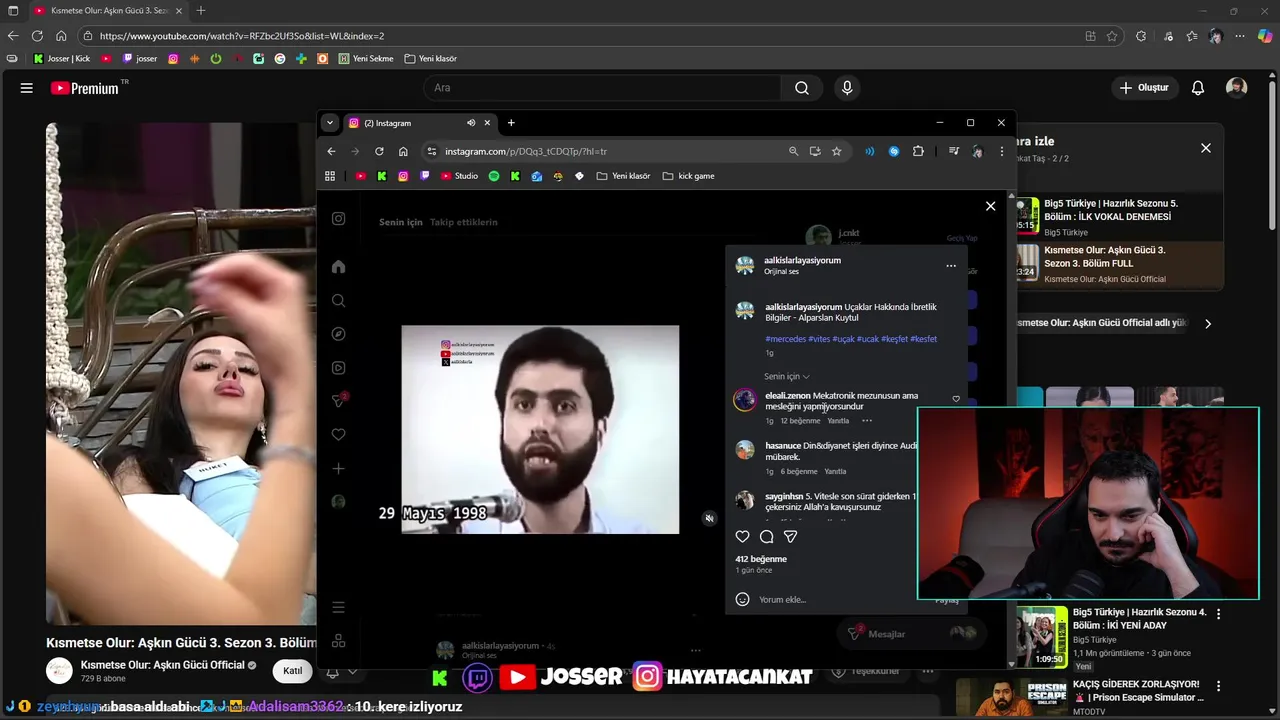Open the 412 beğenme likes list
This screenshot has width=1280, height=720.
pyautogui.click(x=761, y=559)
